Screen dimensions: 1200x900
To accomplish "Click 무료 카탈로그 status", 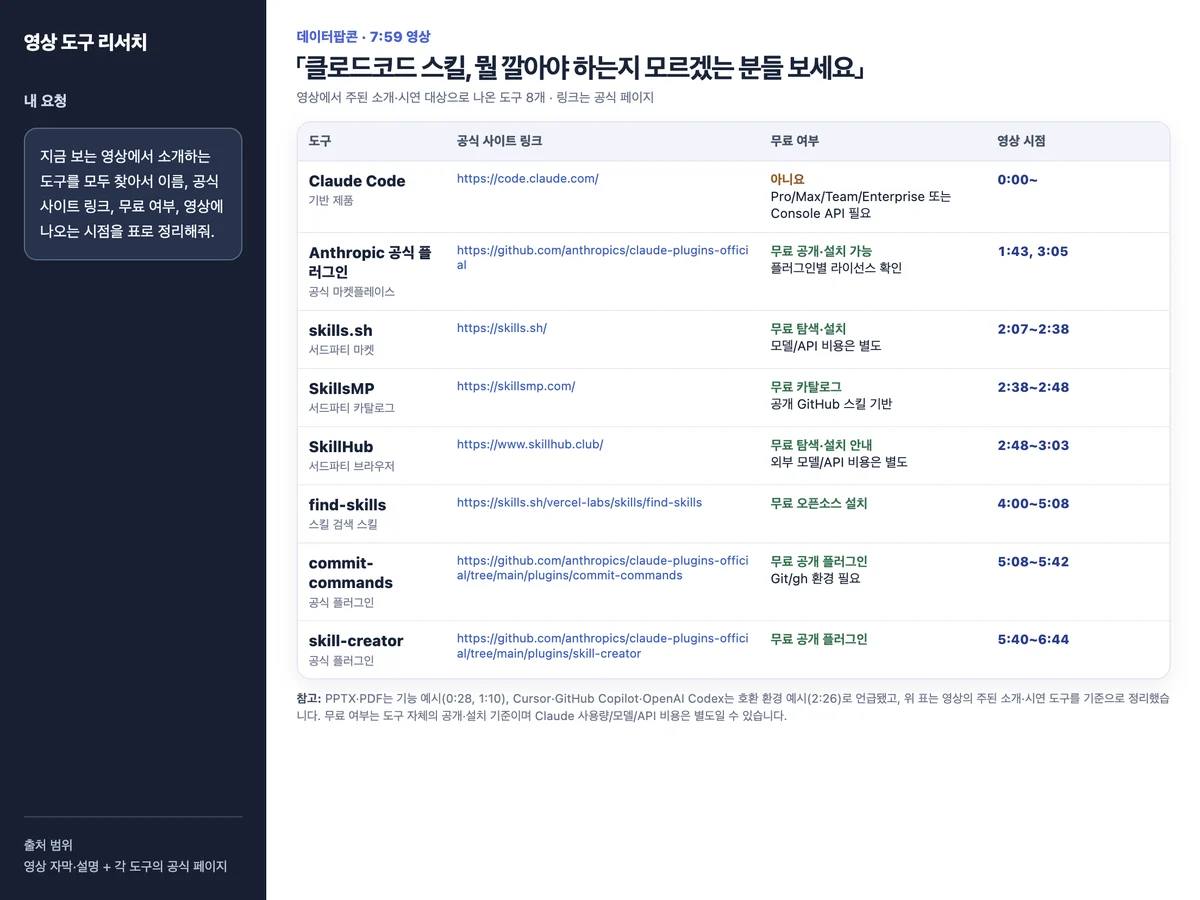I will click(806, 386).
